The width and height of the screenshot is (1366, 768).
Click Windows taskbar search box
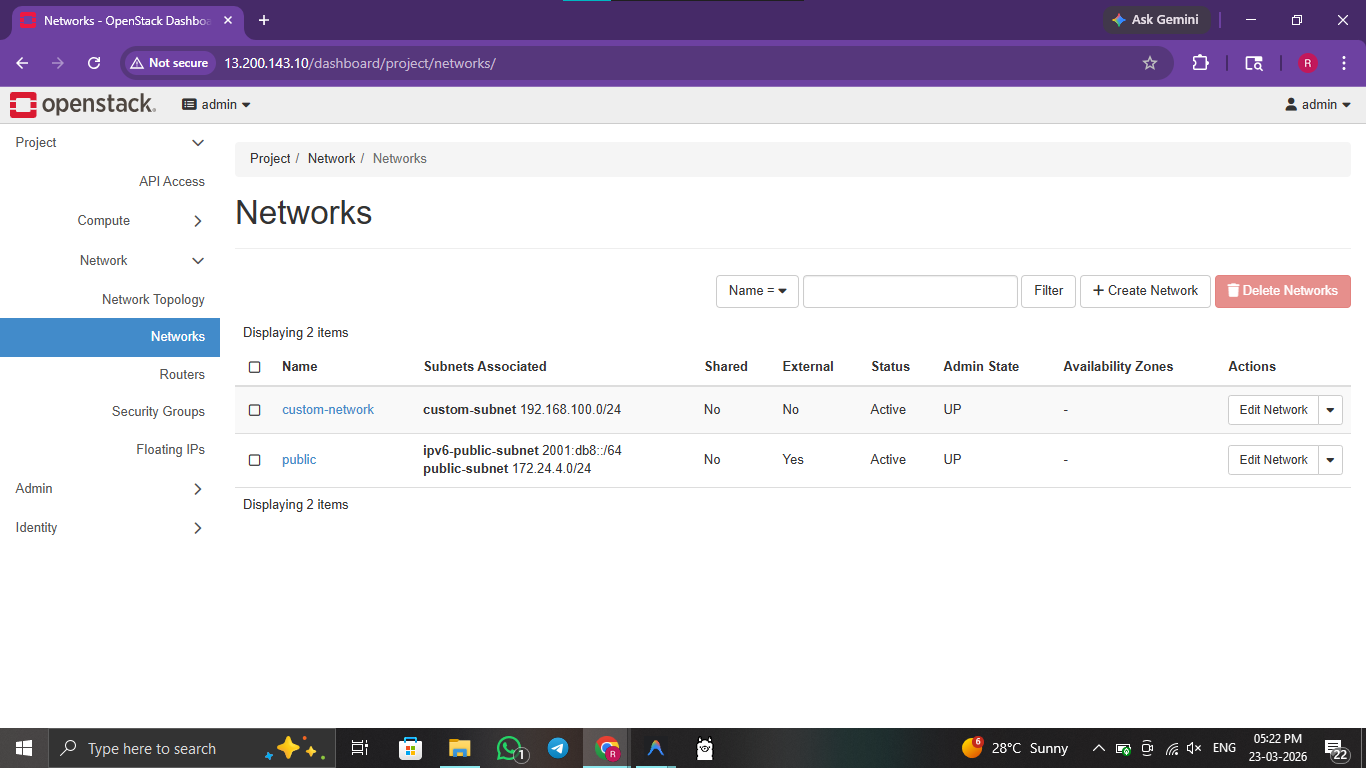[x=190, y=748]
